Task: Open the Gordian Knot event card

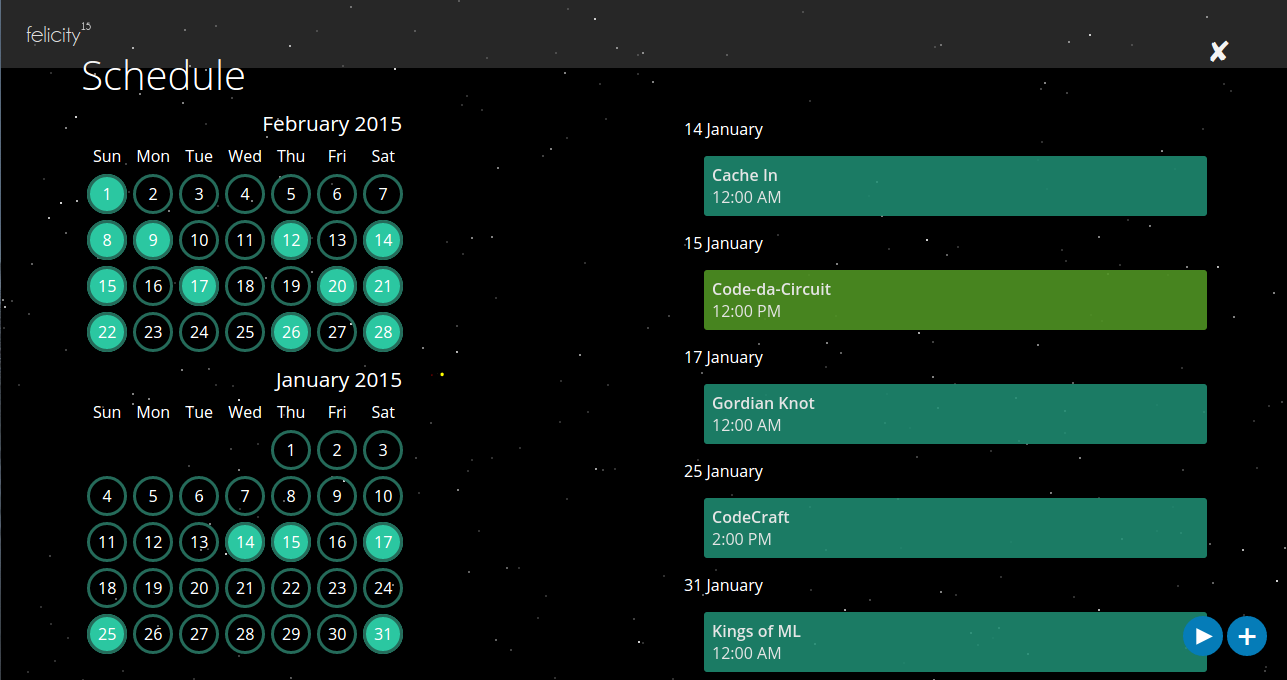Action: 954,414
